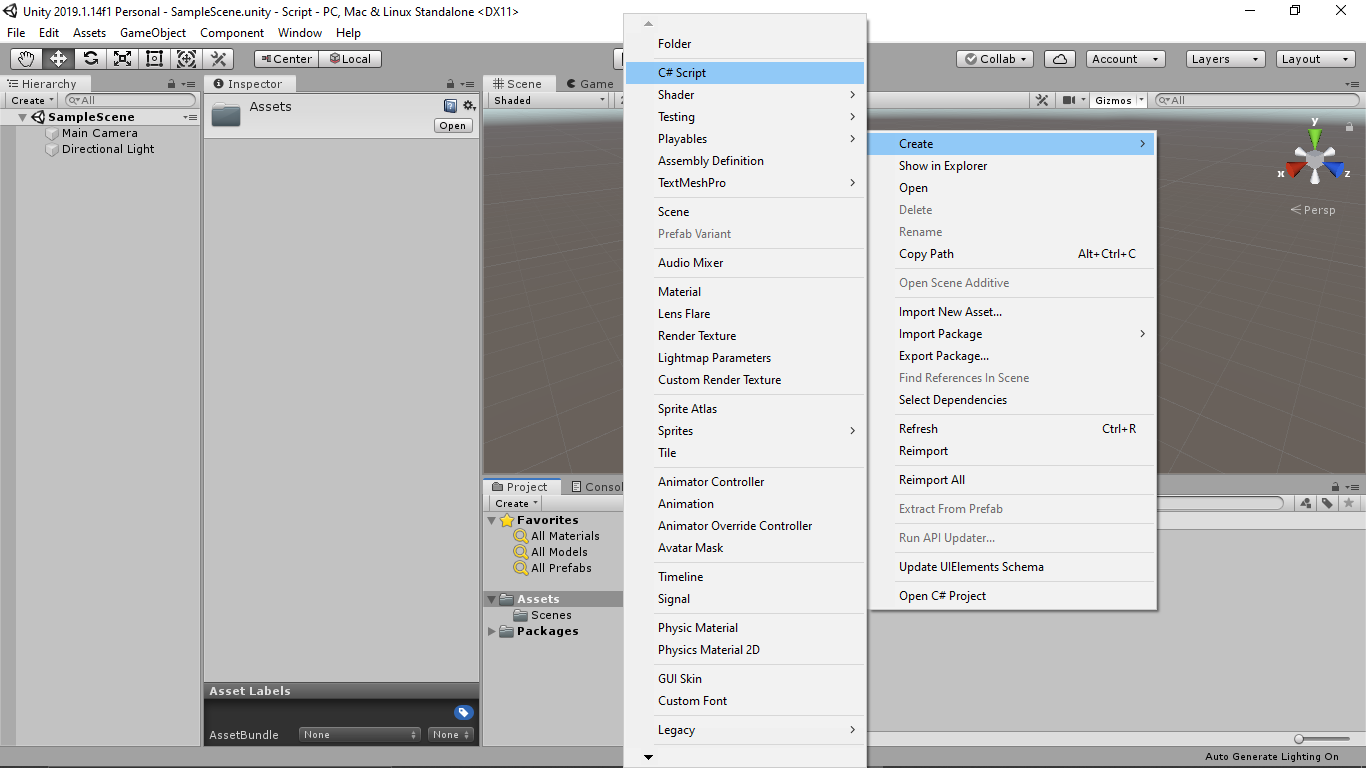1366x768 pixels.
Task: Toggle pivot Center button
Action: [x=286, y=59]
